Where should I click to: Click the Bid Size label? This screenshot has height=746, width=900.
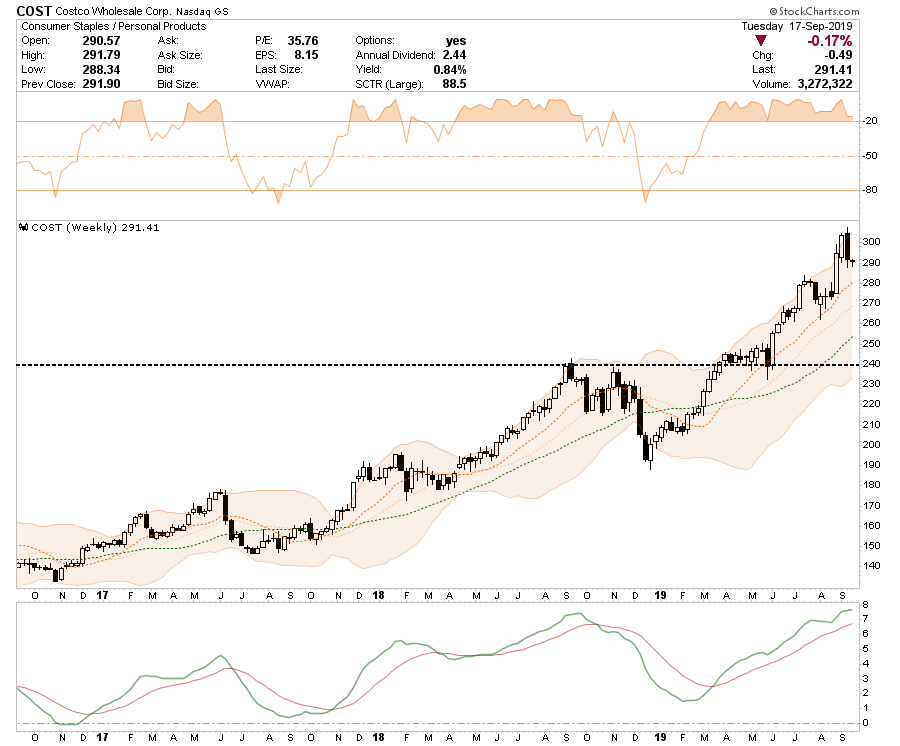click(178, 84)
